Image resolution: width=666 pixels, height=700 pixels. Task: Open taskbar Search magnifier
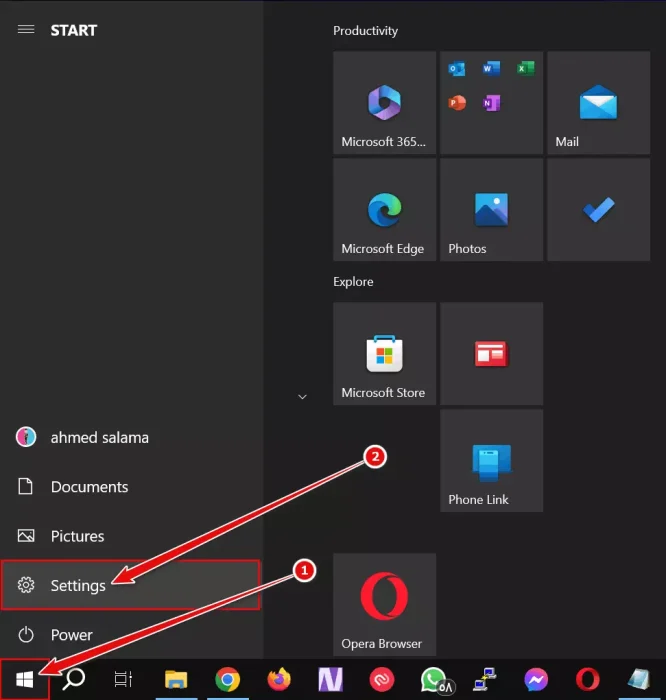point(74,679)
